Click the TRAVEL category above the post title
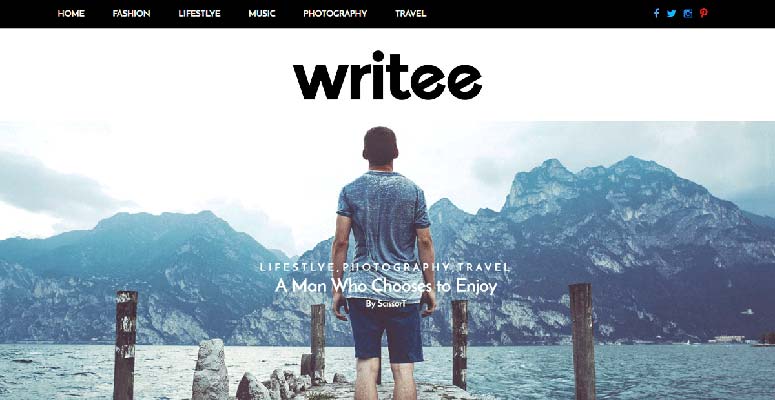 point(483,267)
